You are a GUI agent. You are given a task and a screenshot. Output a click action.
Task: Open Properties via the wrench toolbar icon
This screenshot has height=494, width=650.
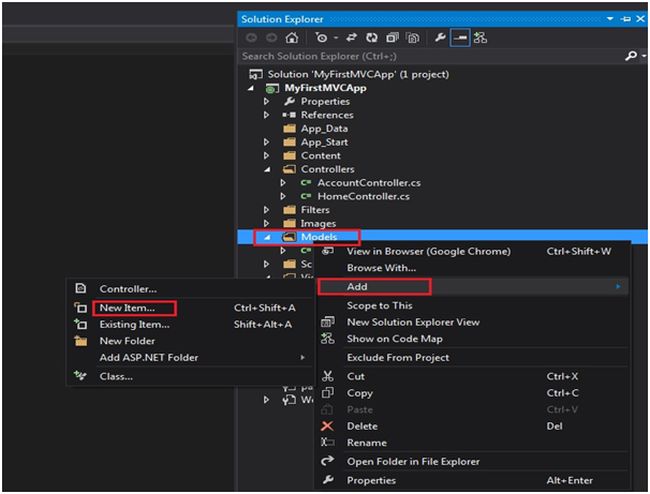[x=439, y=37]
